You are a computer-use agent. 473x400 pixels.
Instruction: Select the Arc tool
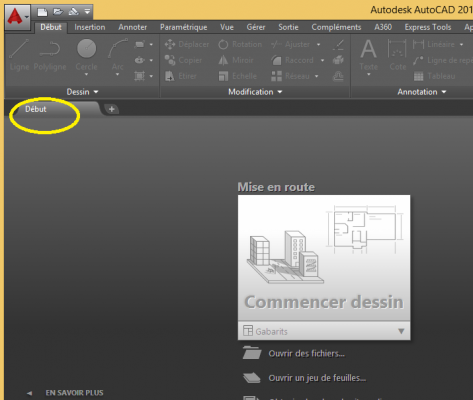pyautogui.click(x=118, y=54)
